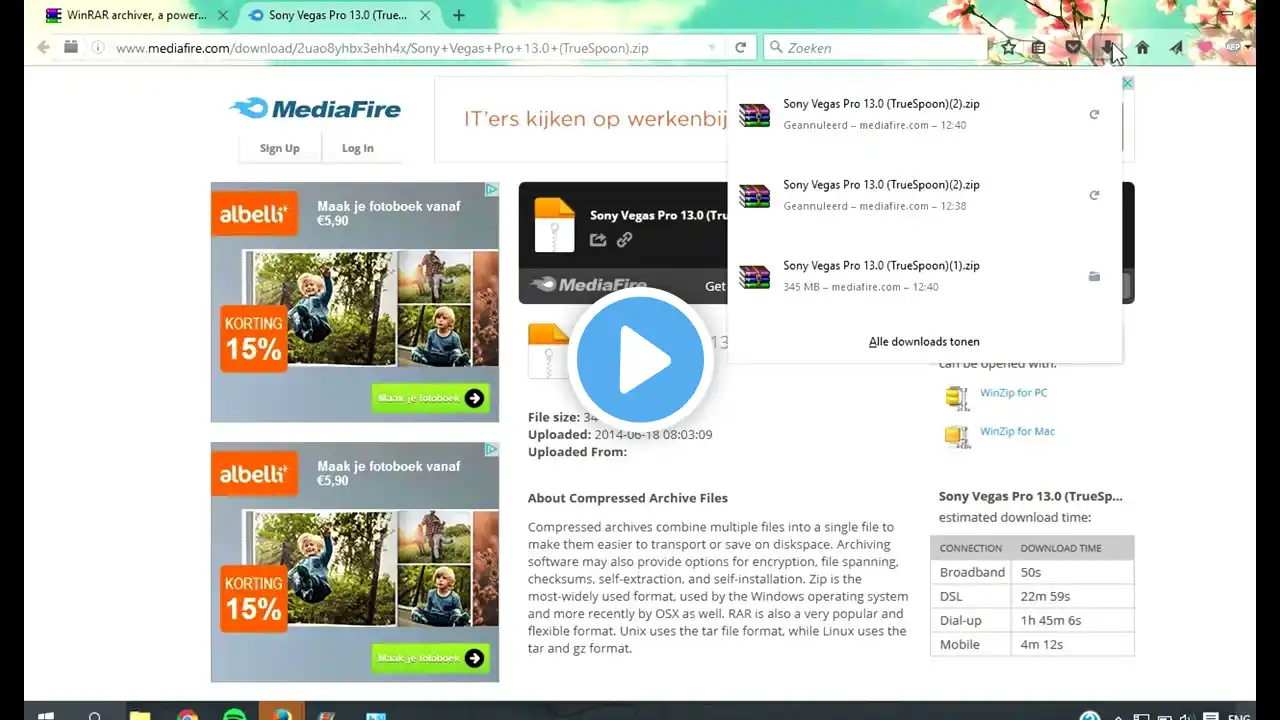Close the IT'ers banner advertisement
The width and height of the screenshot is (1280, 720).
point(1127,83)
